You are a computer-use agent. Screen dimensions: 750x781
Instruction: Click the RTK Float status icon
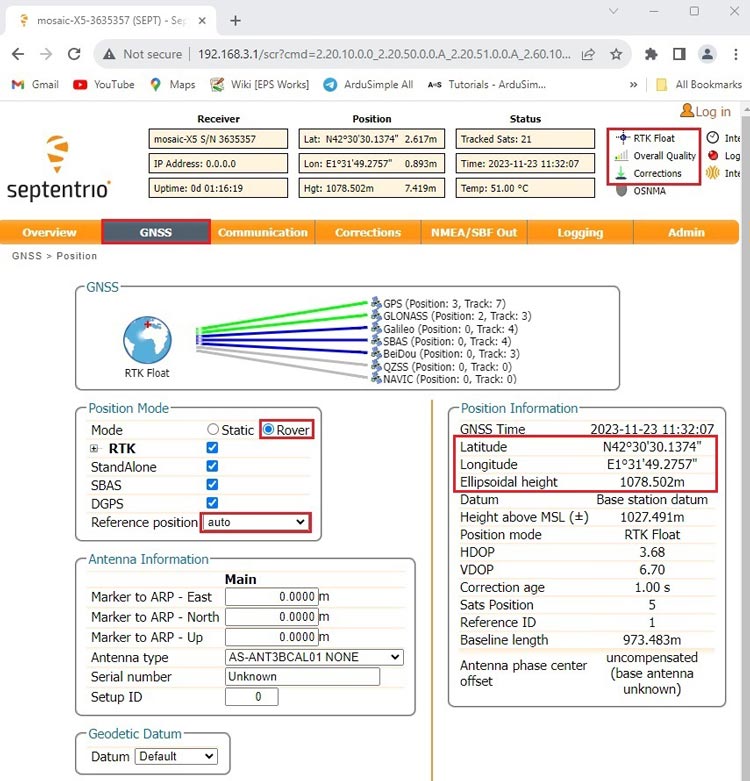623,138
